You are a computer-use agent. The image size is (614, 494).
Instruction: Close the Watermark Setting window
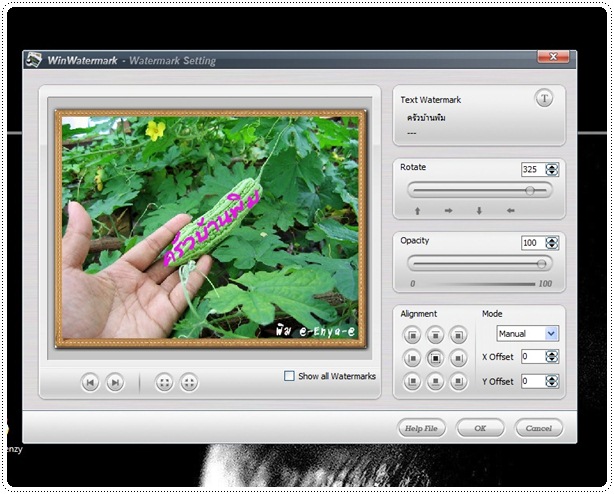[x=553, y=57]
